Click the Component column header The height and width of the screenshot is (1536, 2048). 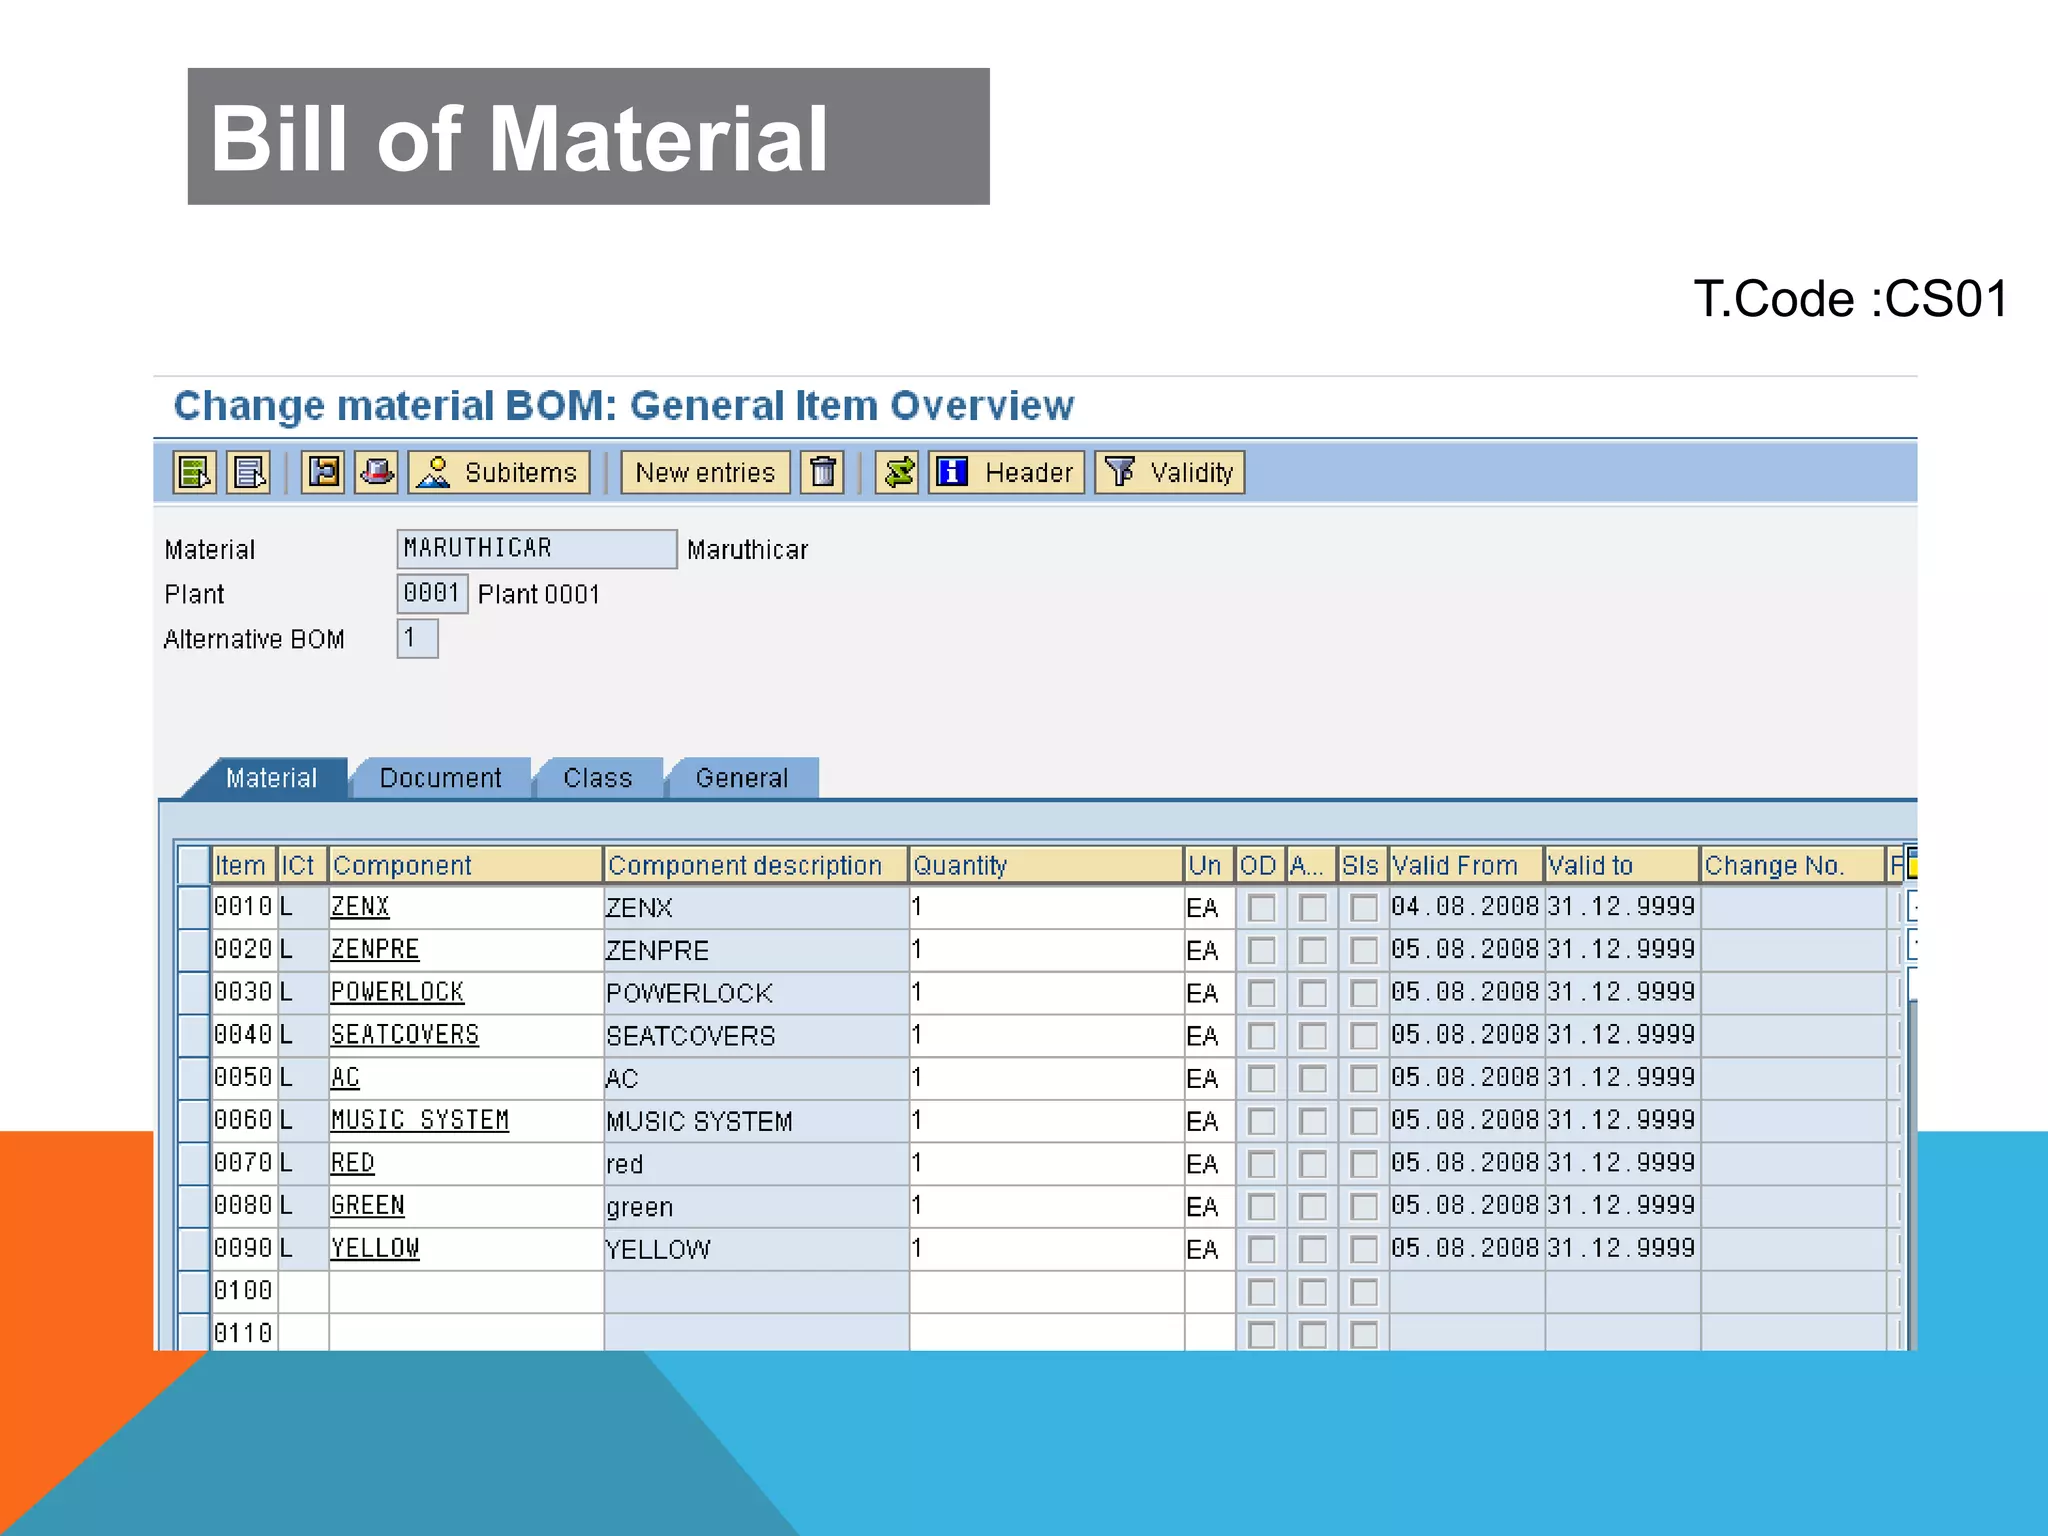tap(466, 865)
